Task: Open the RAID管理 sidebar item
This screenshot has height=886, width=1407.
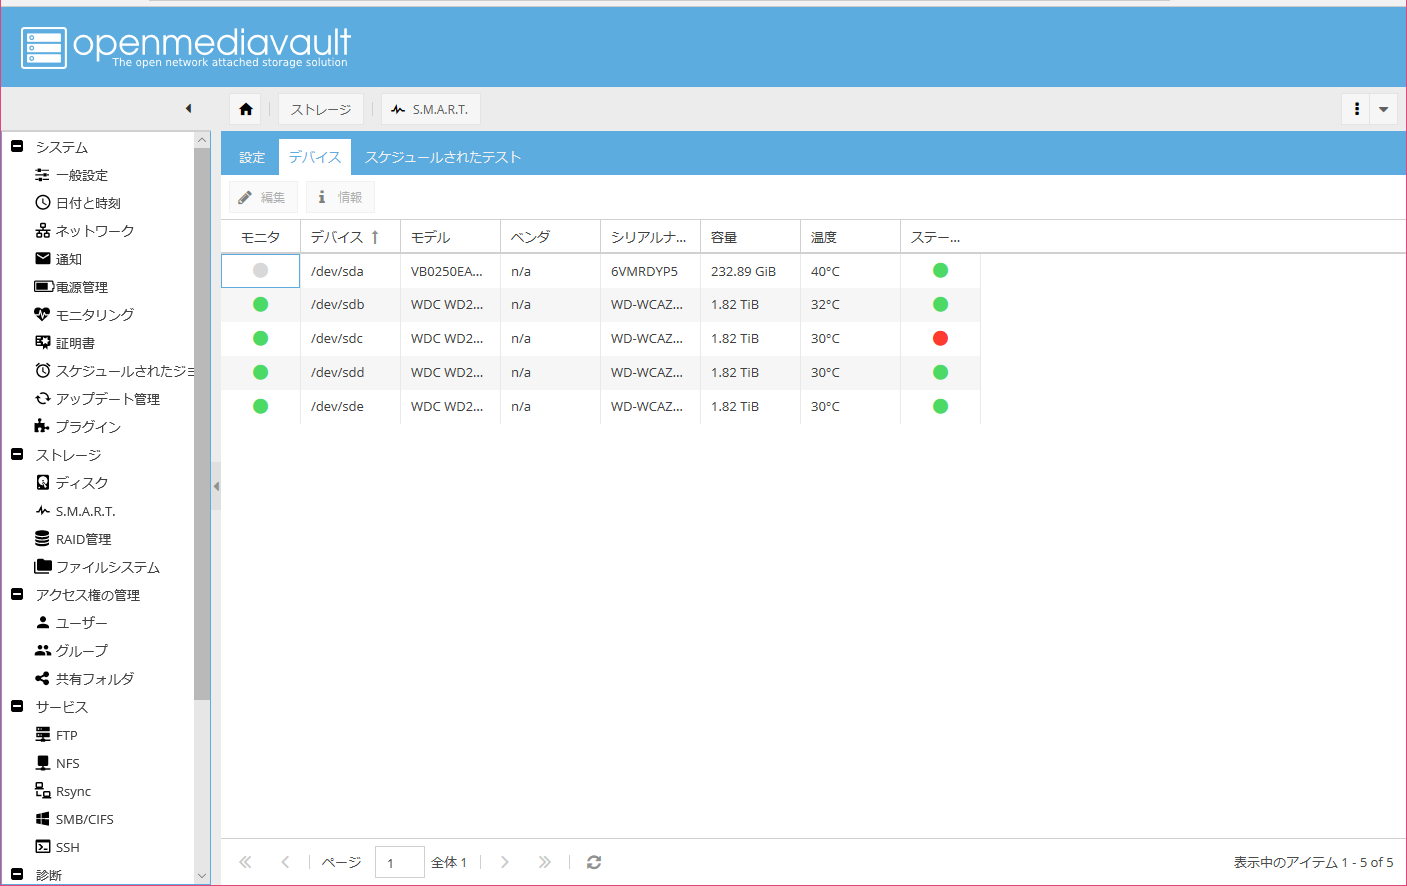Action: (83, 539)
